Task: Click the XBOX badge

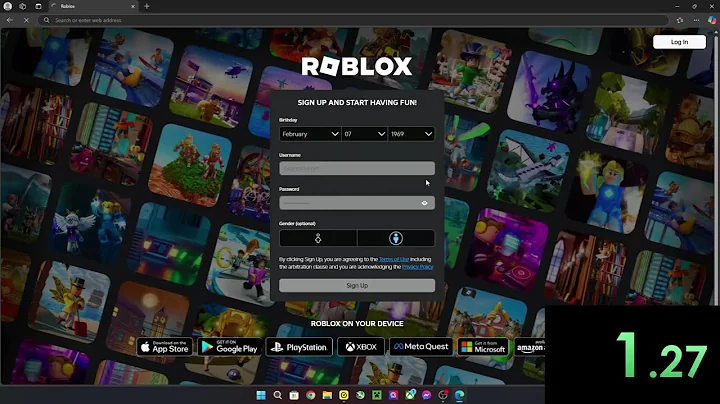Action: click(361, 347)
